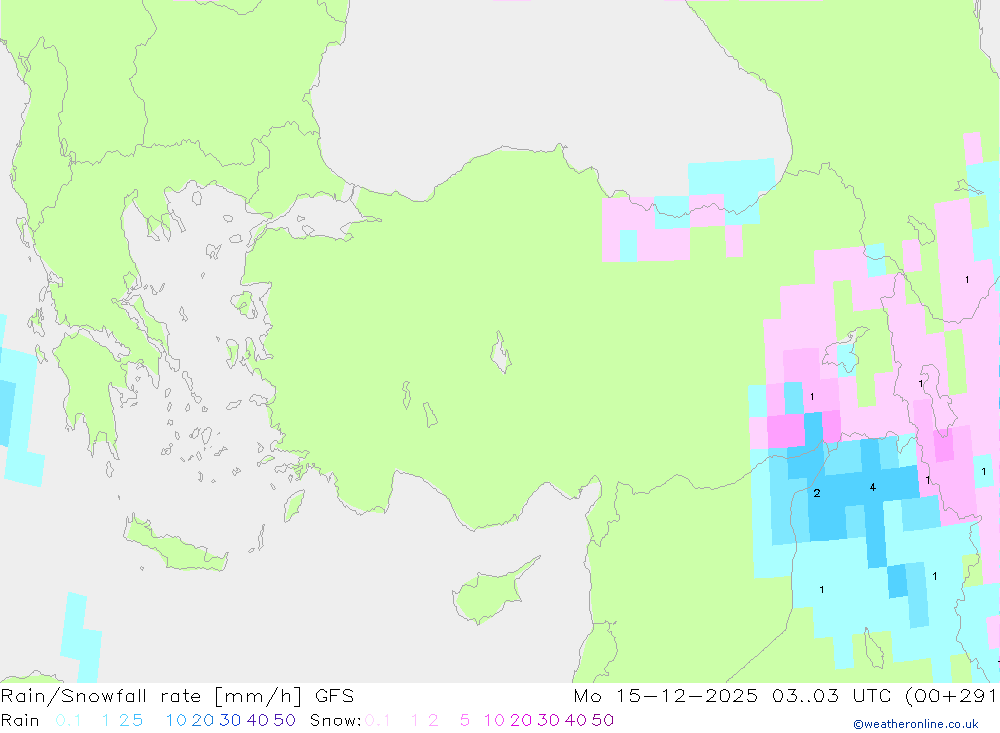
Task: Click the 50 value in the Rain legend
Action: (284, 720)
